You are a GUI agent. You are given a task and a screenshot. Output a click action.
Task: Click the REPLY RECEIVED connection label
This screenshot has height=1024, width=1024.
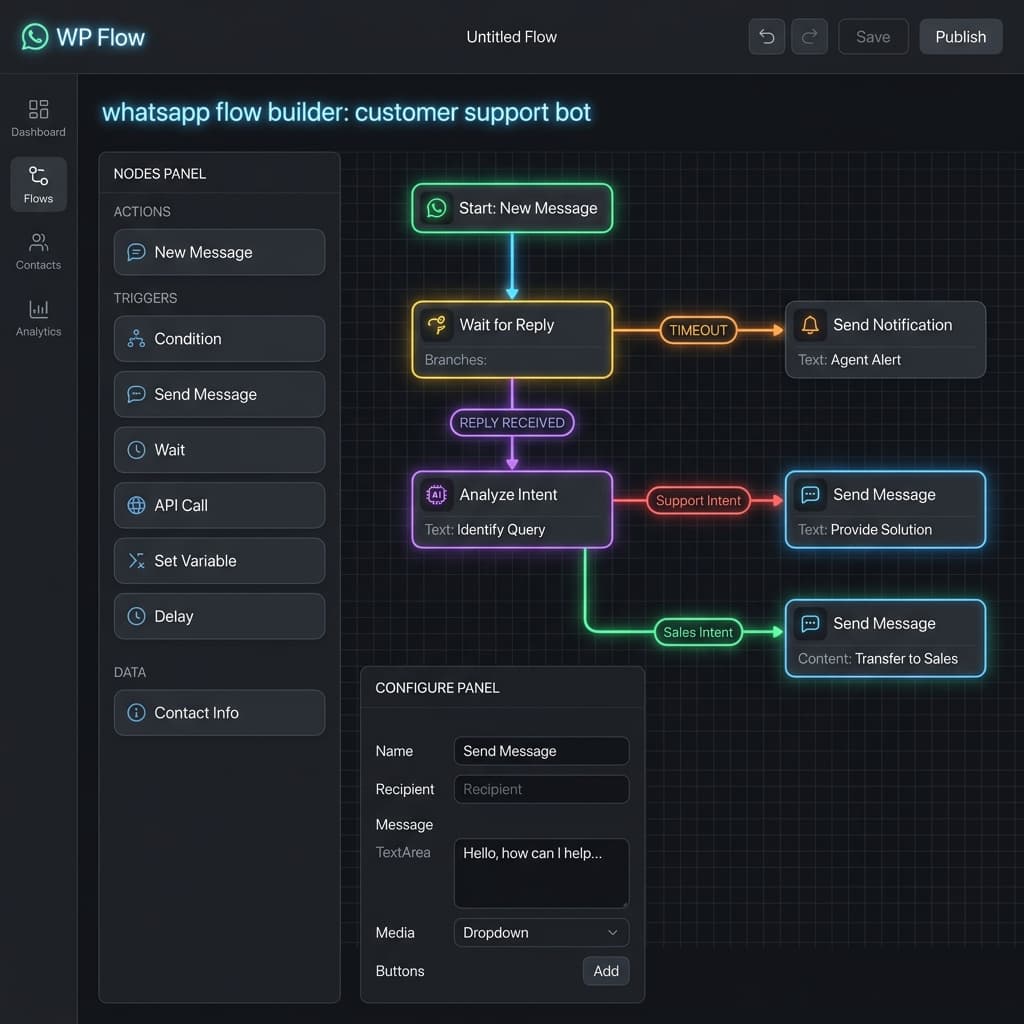click(x=512, y=423)
